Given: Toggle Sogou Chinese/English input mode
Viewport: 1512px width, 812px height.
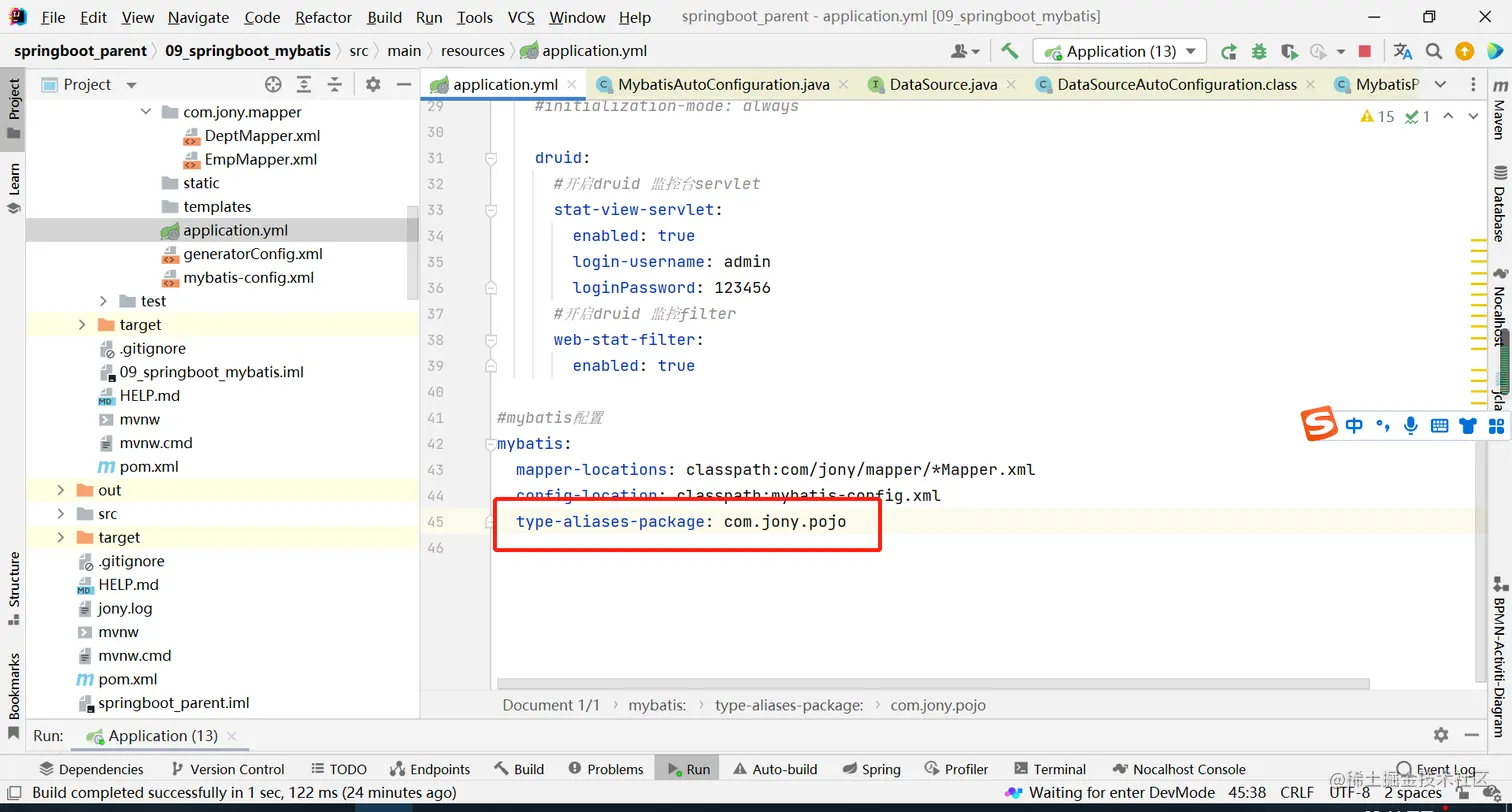Looking at the screenshot, I should 1354,425.
